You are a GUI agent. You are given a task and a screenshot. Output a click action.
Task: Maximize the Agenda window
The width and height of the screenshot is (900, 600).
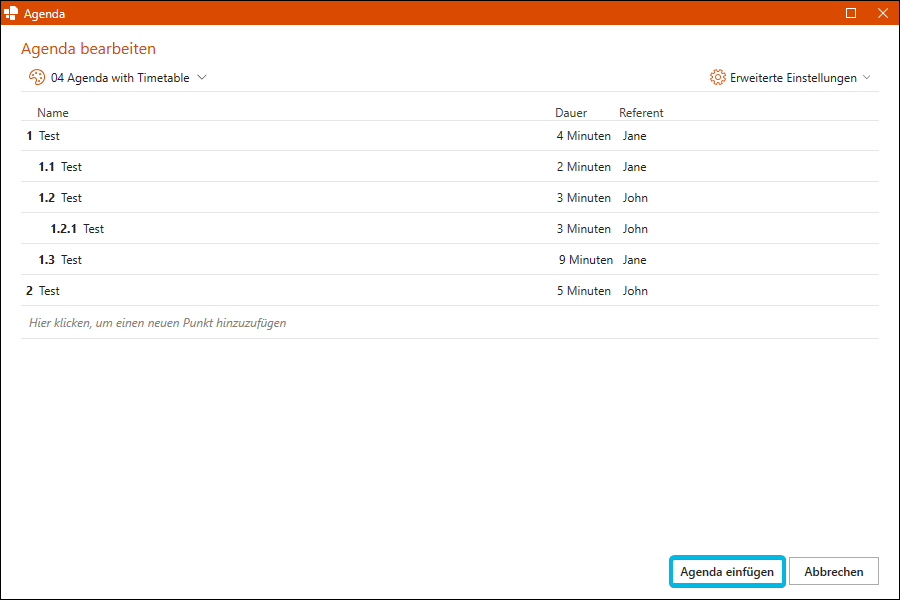coord(851,13)
